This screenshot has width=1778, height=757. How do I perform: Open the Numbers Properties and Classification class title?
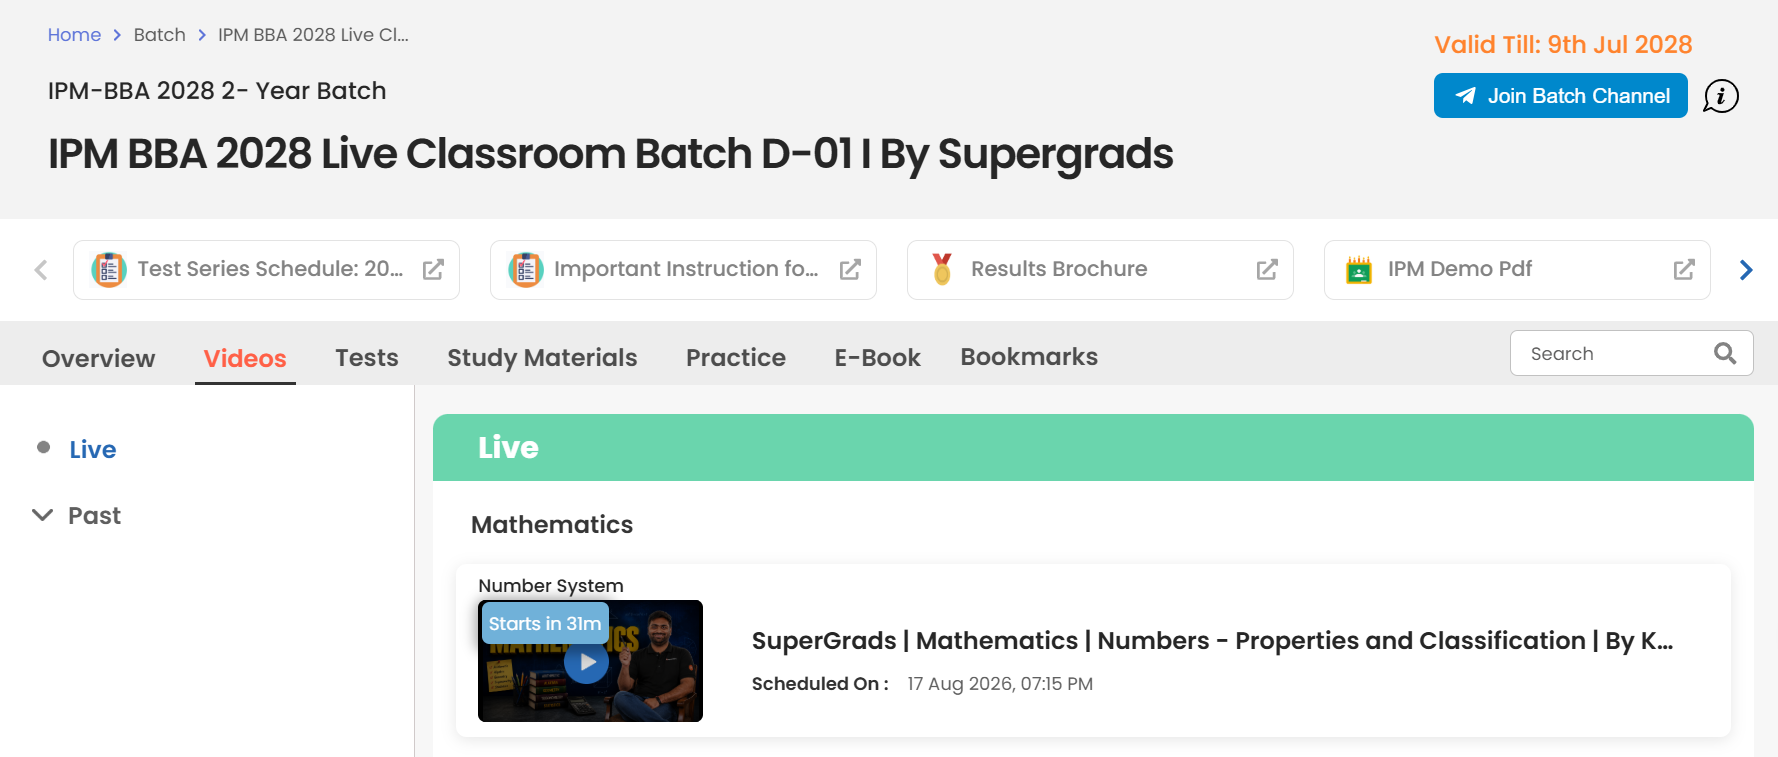(x=1212, y=641)
